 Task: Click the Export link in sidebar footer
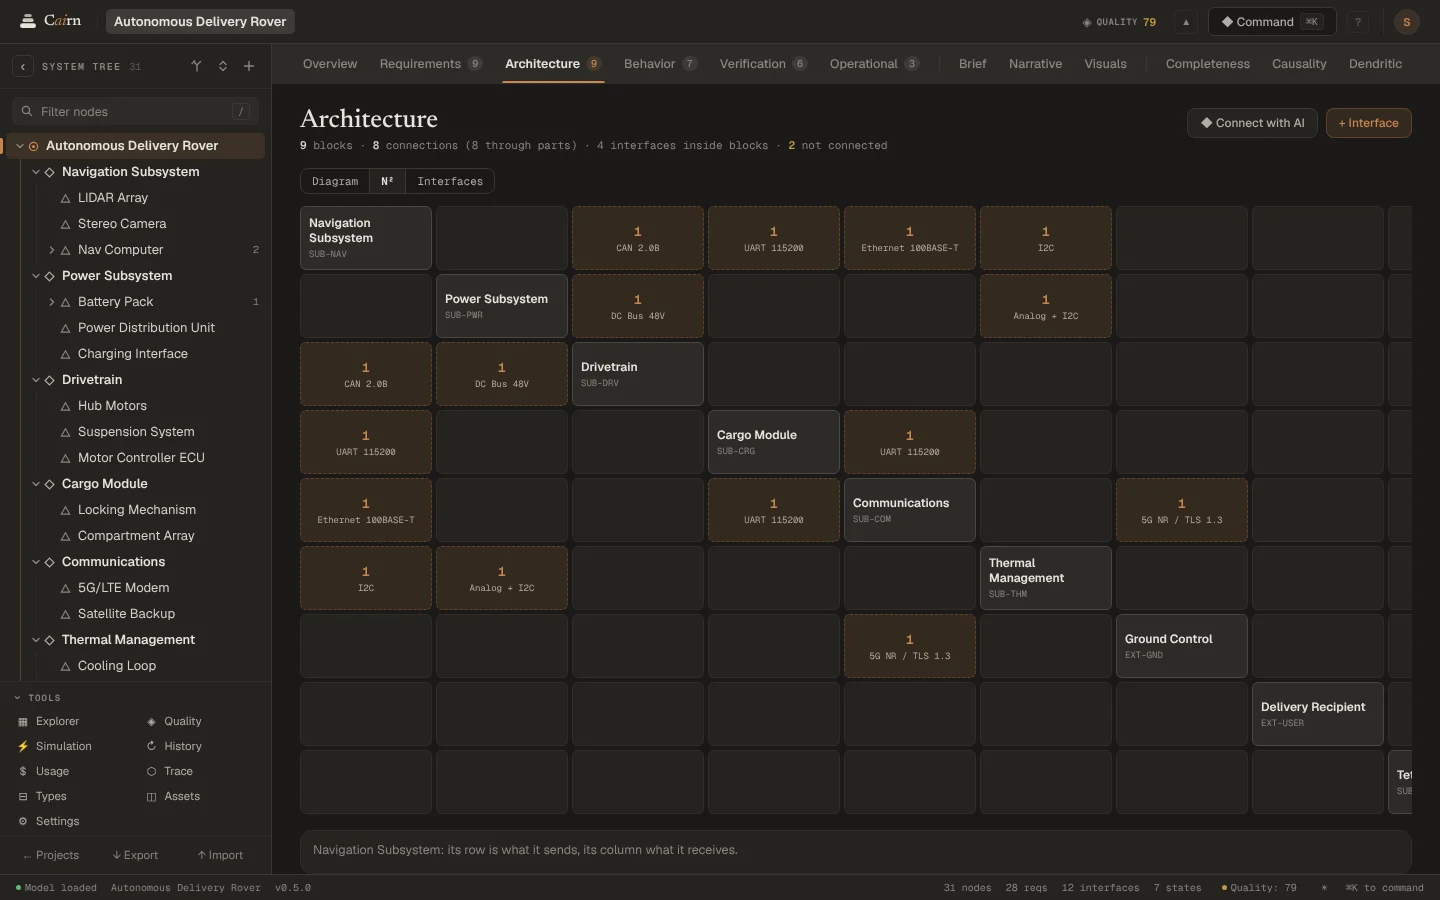click(135, 855)
